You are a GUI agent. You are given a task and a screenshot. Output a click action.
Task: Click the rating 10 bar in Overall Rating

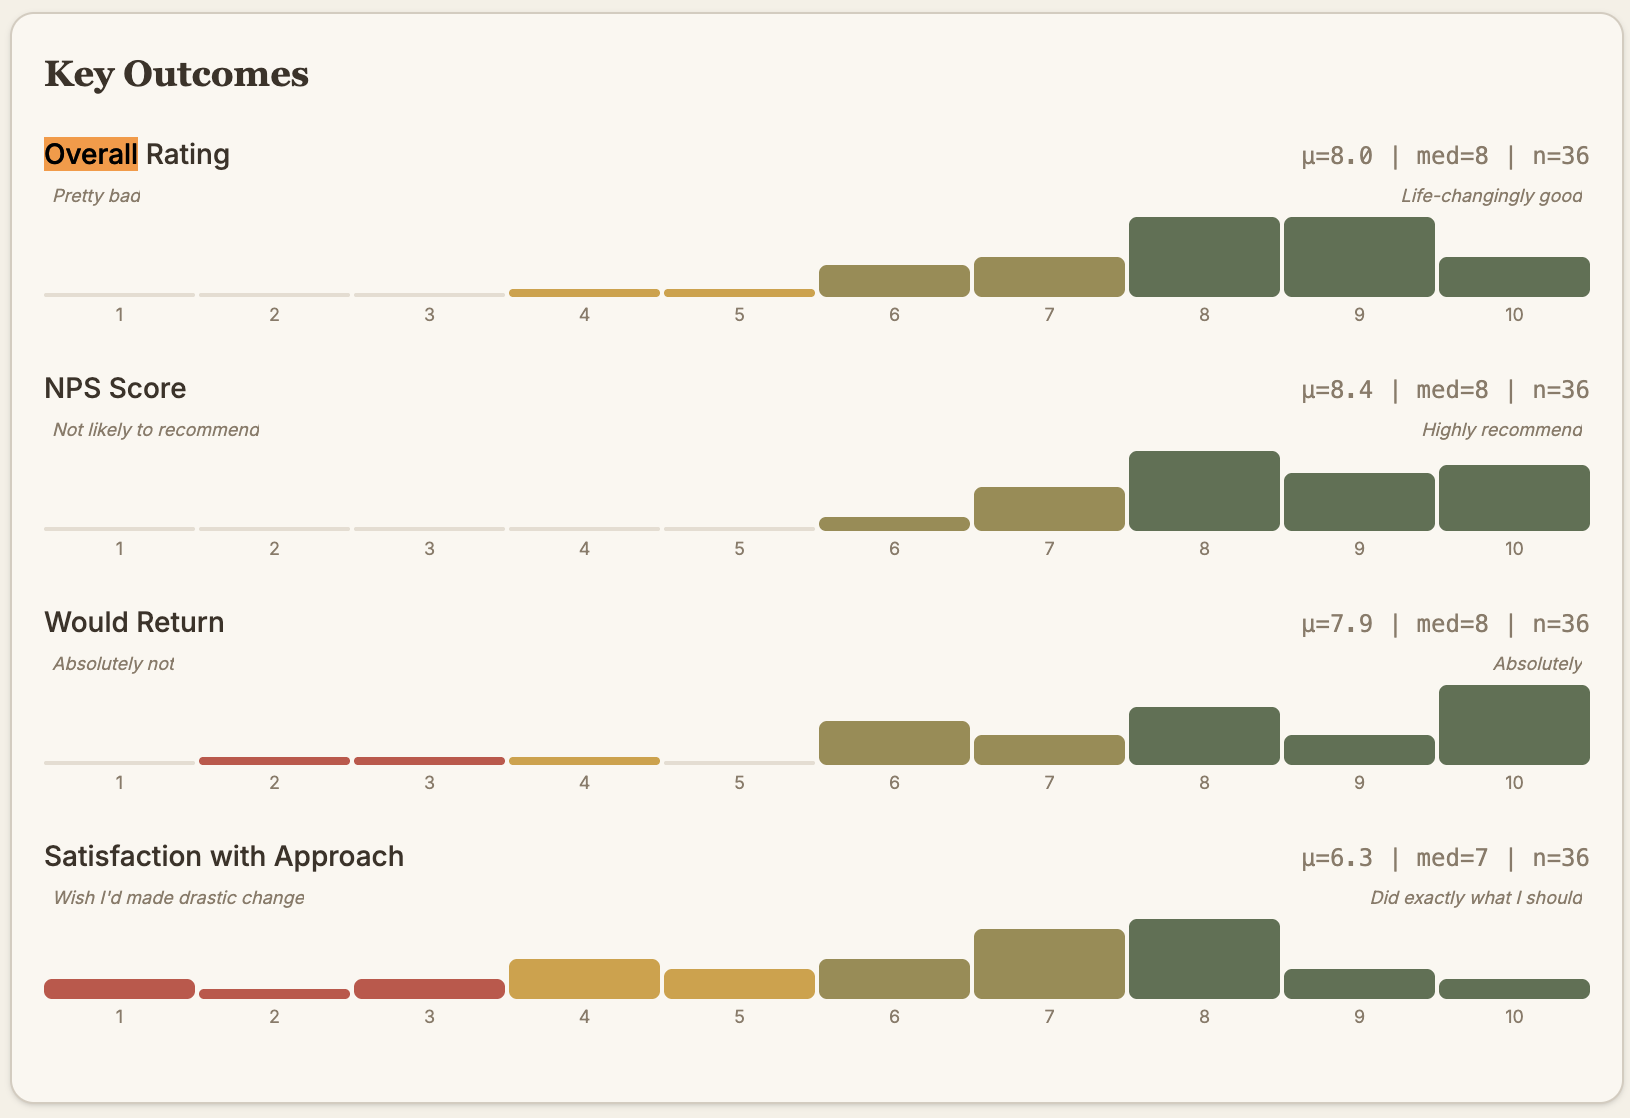click(x=1514, y=277)
